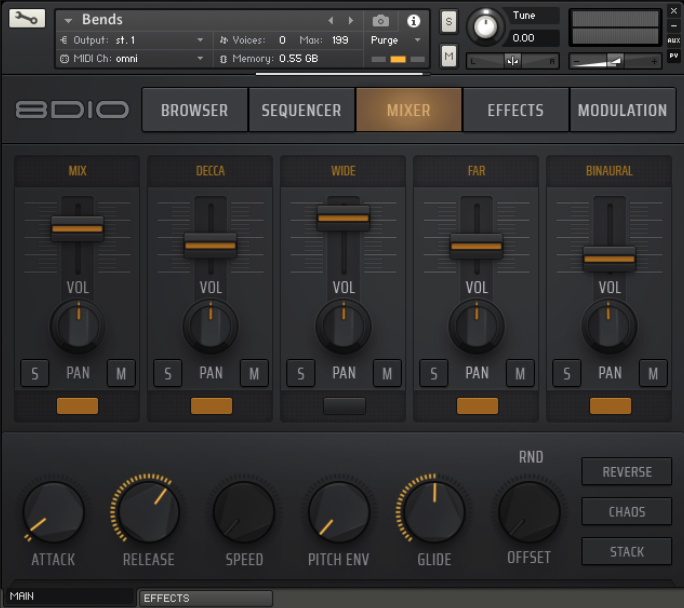
Task: Toggle the AUX sends panel
Action: click(674, 40)
